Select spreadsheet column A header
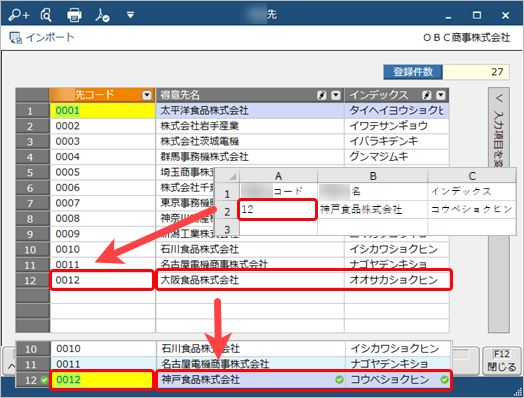 point(278,176)
